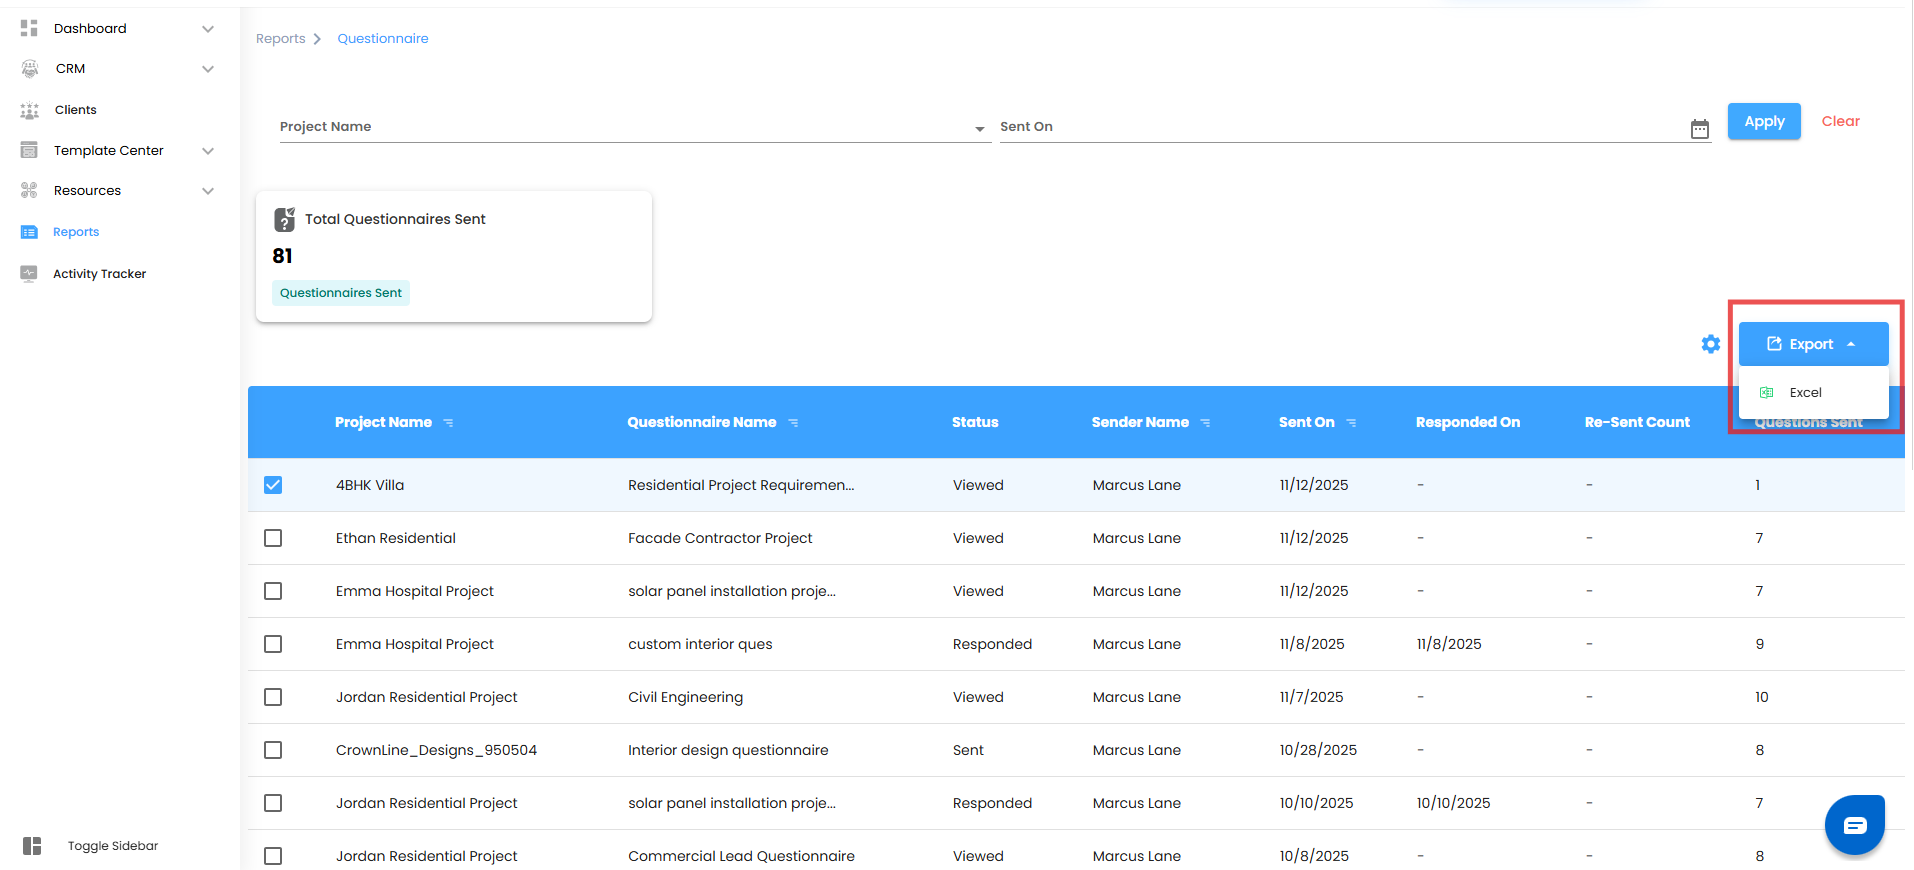Click the Template Center icon

tap(29, 150)
